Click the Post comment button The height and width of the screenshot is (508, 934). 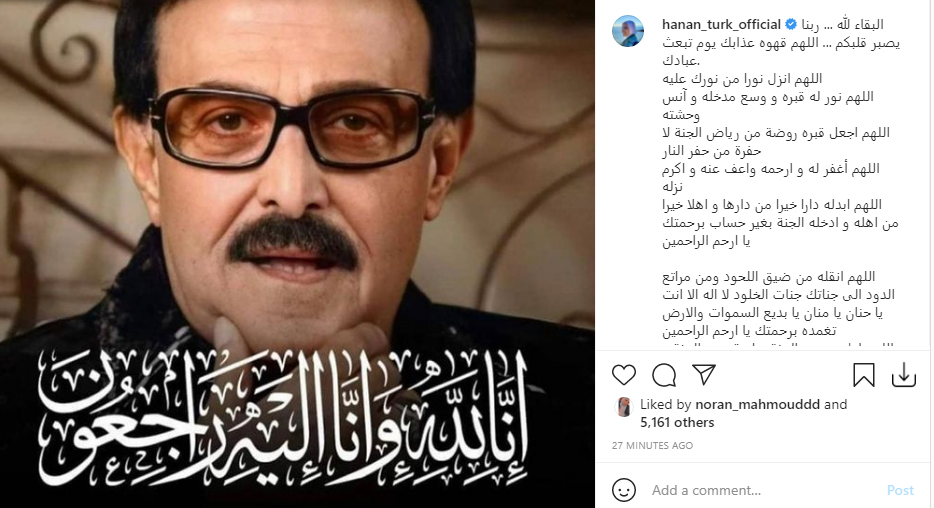[x=900, y=490]
